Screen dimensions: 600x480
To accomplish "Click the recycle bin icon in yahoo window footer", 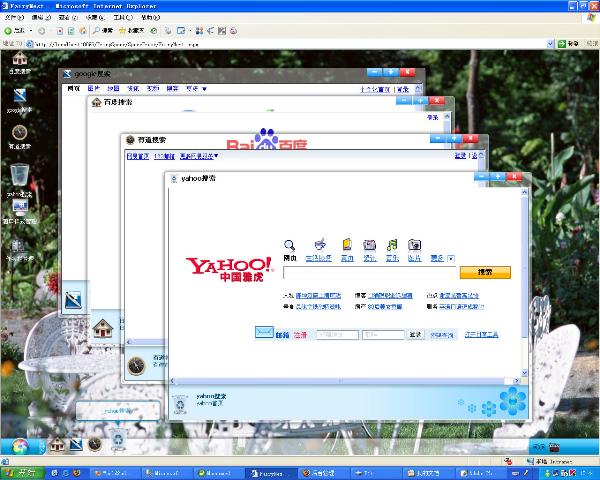I will (180, 405).
